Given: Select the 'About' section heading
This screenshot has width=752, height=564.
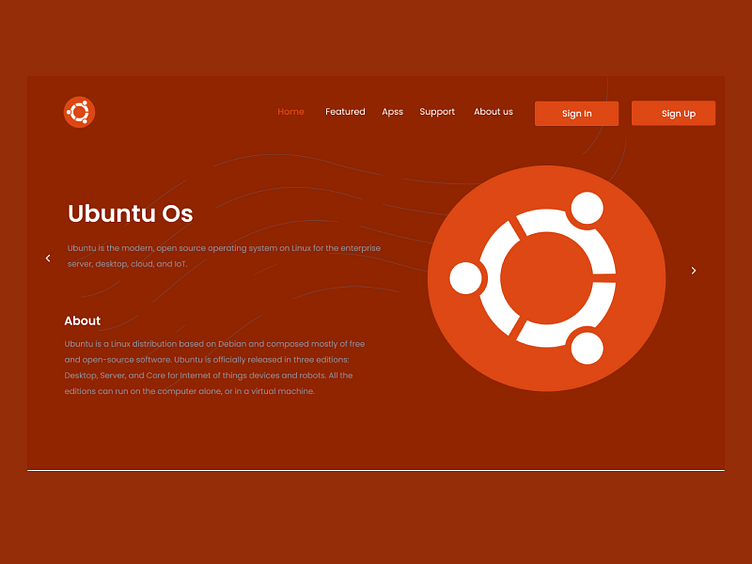Looking at the screenshot, I should coord(82,321).
